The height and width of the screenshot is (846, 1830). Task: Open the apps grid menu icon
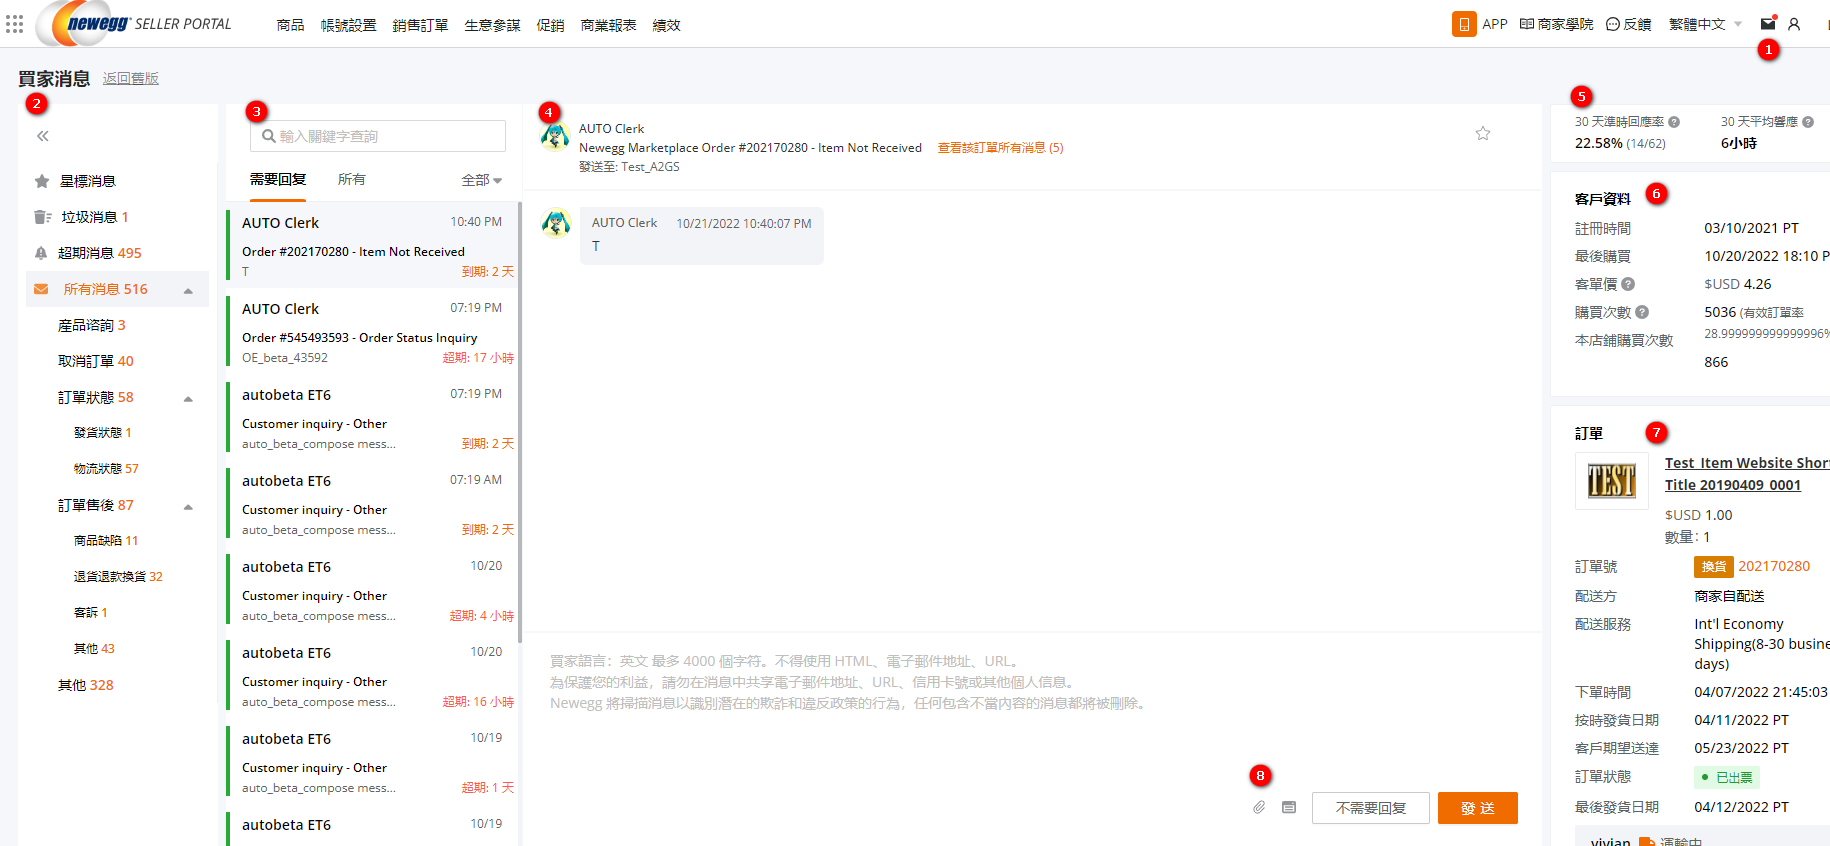point(14,23)
